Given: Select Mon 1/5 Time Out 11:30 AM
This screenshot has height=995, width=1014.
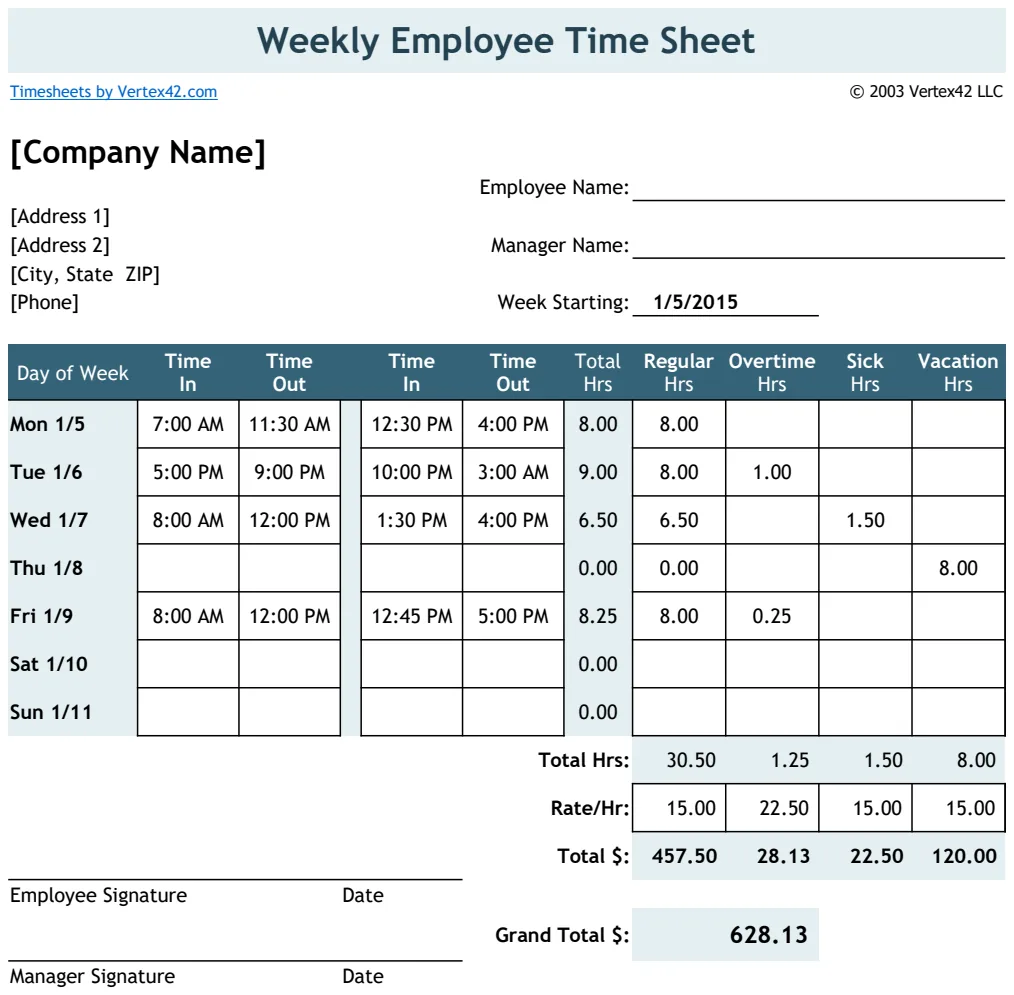Looking at the screenshot, I should tap(290, 424).
